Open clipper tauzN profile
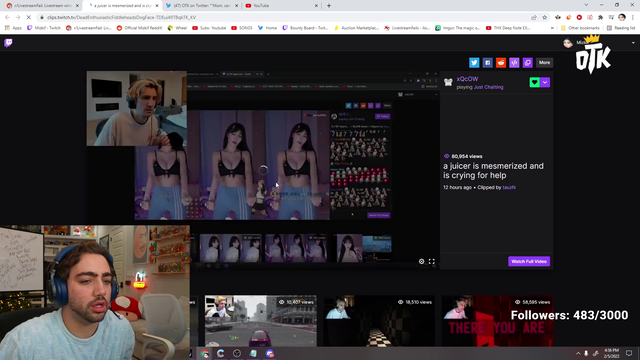This screenshot has width=640, height=360. click(509, 187)
